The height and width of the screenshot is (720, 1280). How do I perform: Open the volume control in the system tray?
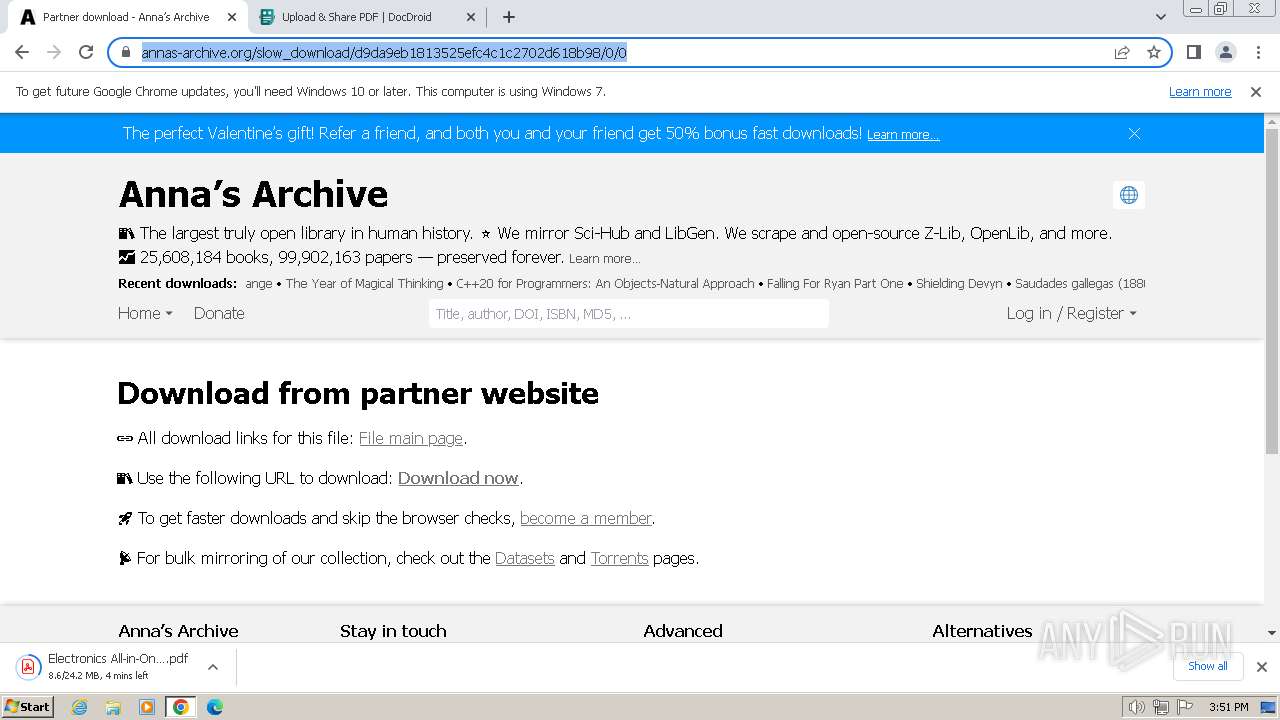click(1136, 707)
